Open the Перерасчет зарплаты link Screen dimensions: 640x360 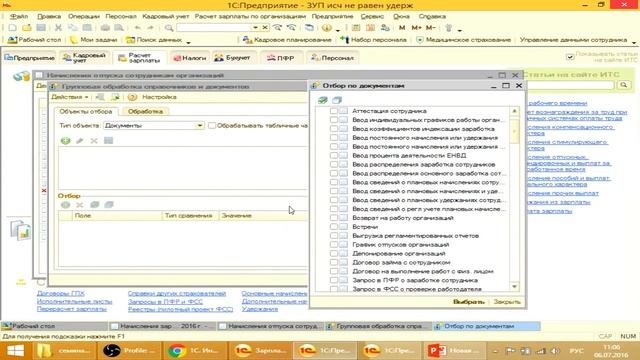(72, 309)
